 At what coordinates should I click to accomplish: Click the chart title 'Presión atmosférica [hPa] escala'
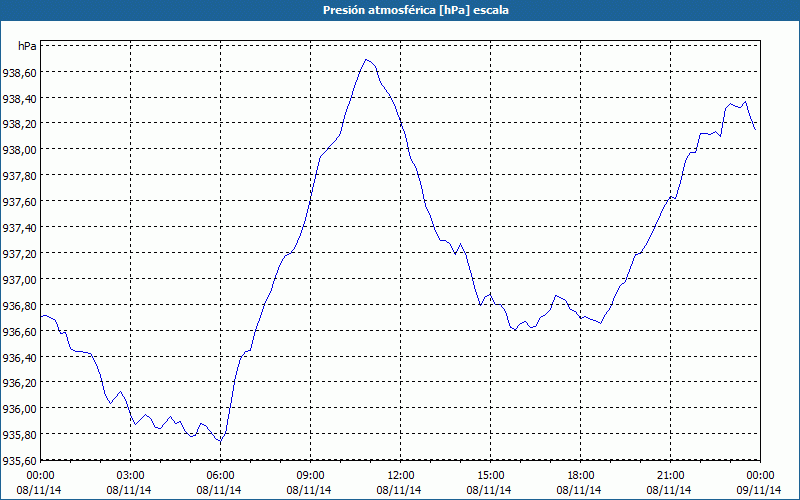[x=415, y=10]
